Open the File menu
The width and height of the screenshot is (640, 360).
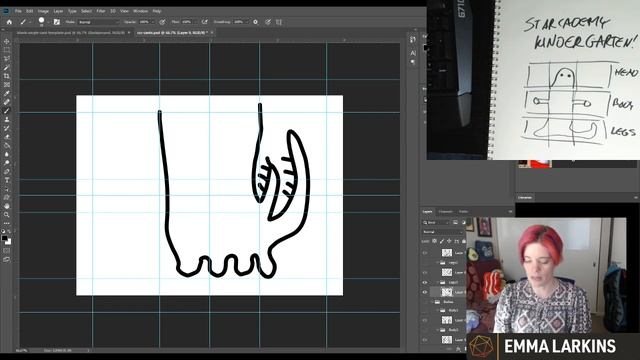click(18, 11)
